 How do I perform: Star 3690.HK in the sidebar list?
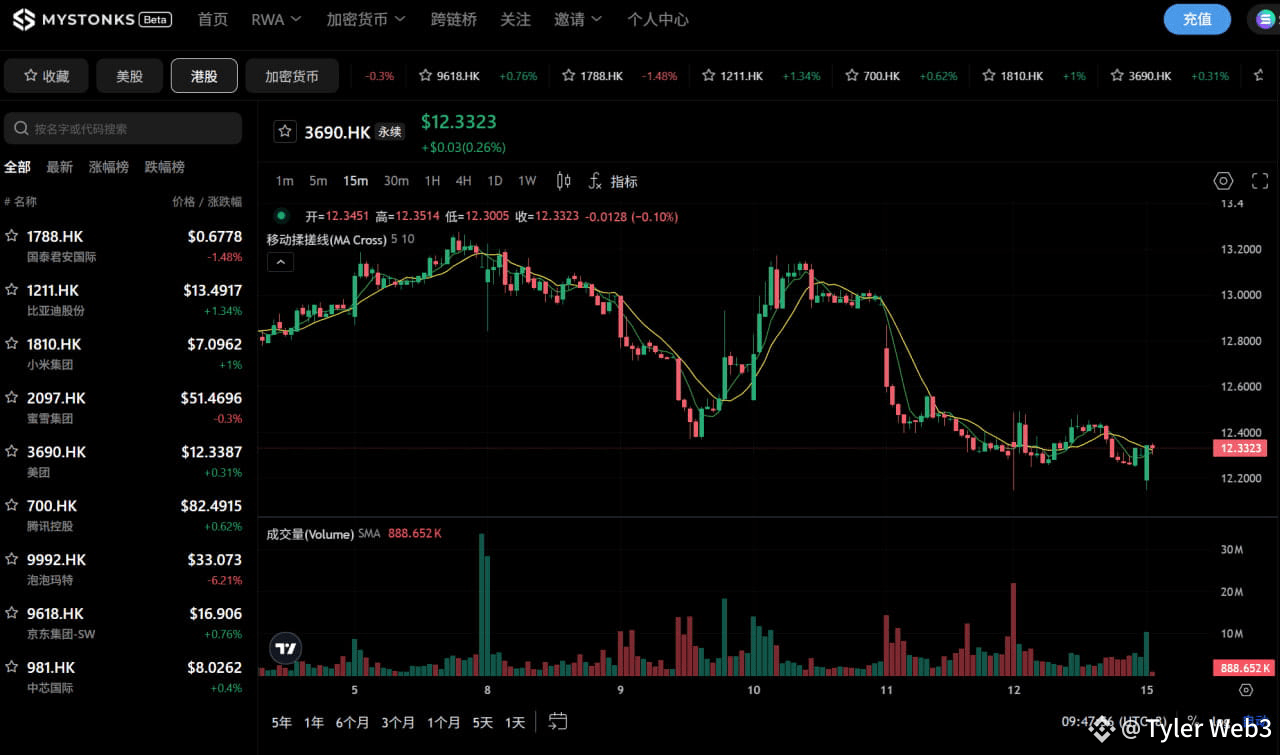(x=12, y=452)
